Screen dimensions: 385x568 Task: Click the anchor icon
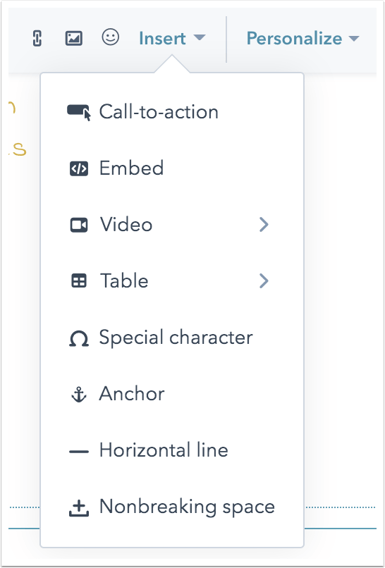point(79,394)
